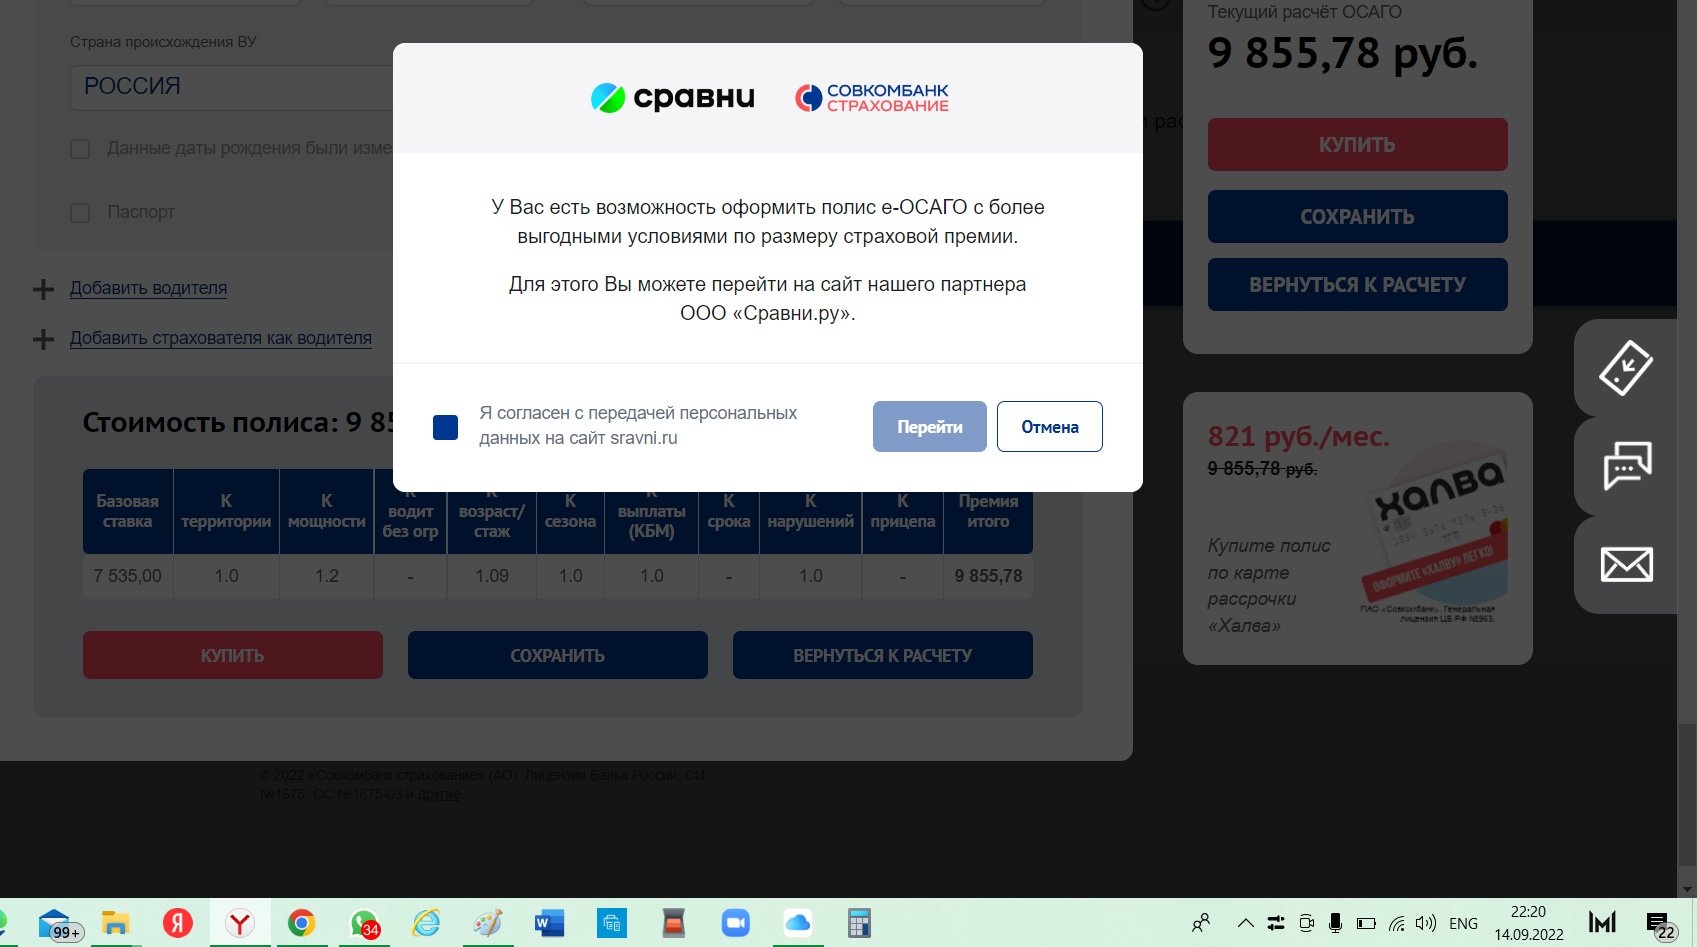
Task: Open Paint from the taskbar
Action: click(488, 923)
